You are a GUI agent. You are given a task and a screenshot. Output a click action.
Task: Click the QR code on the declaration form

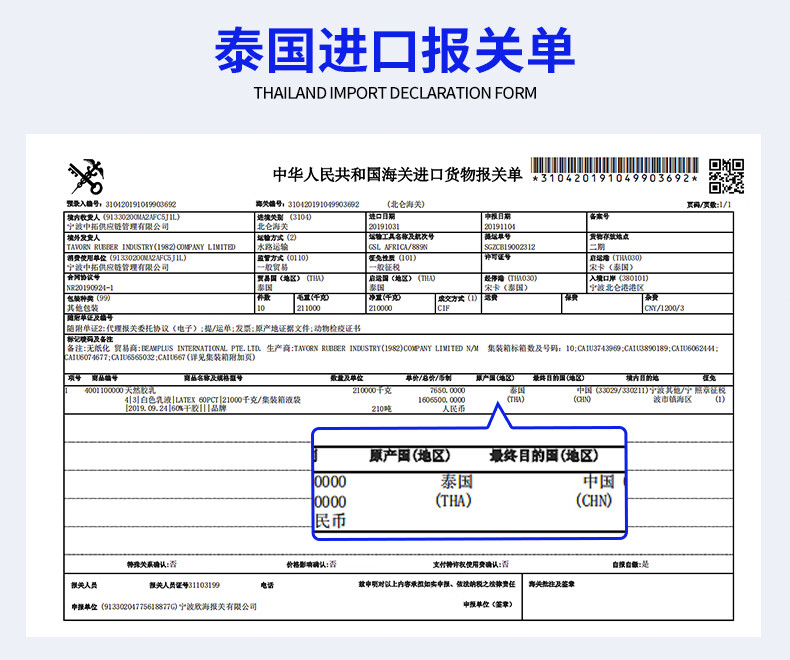(x=726, y=175)
